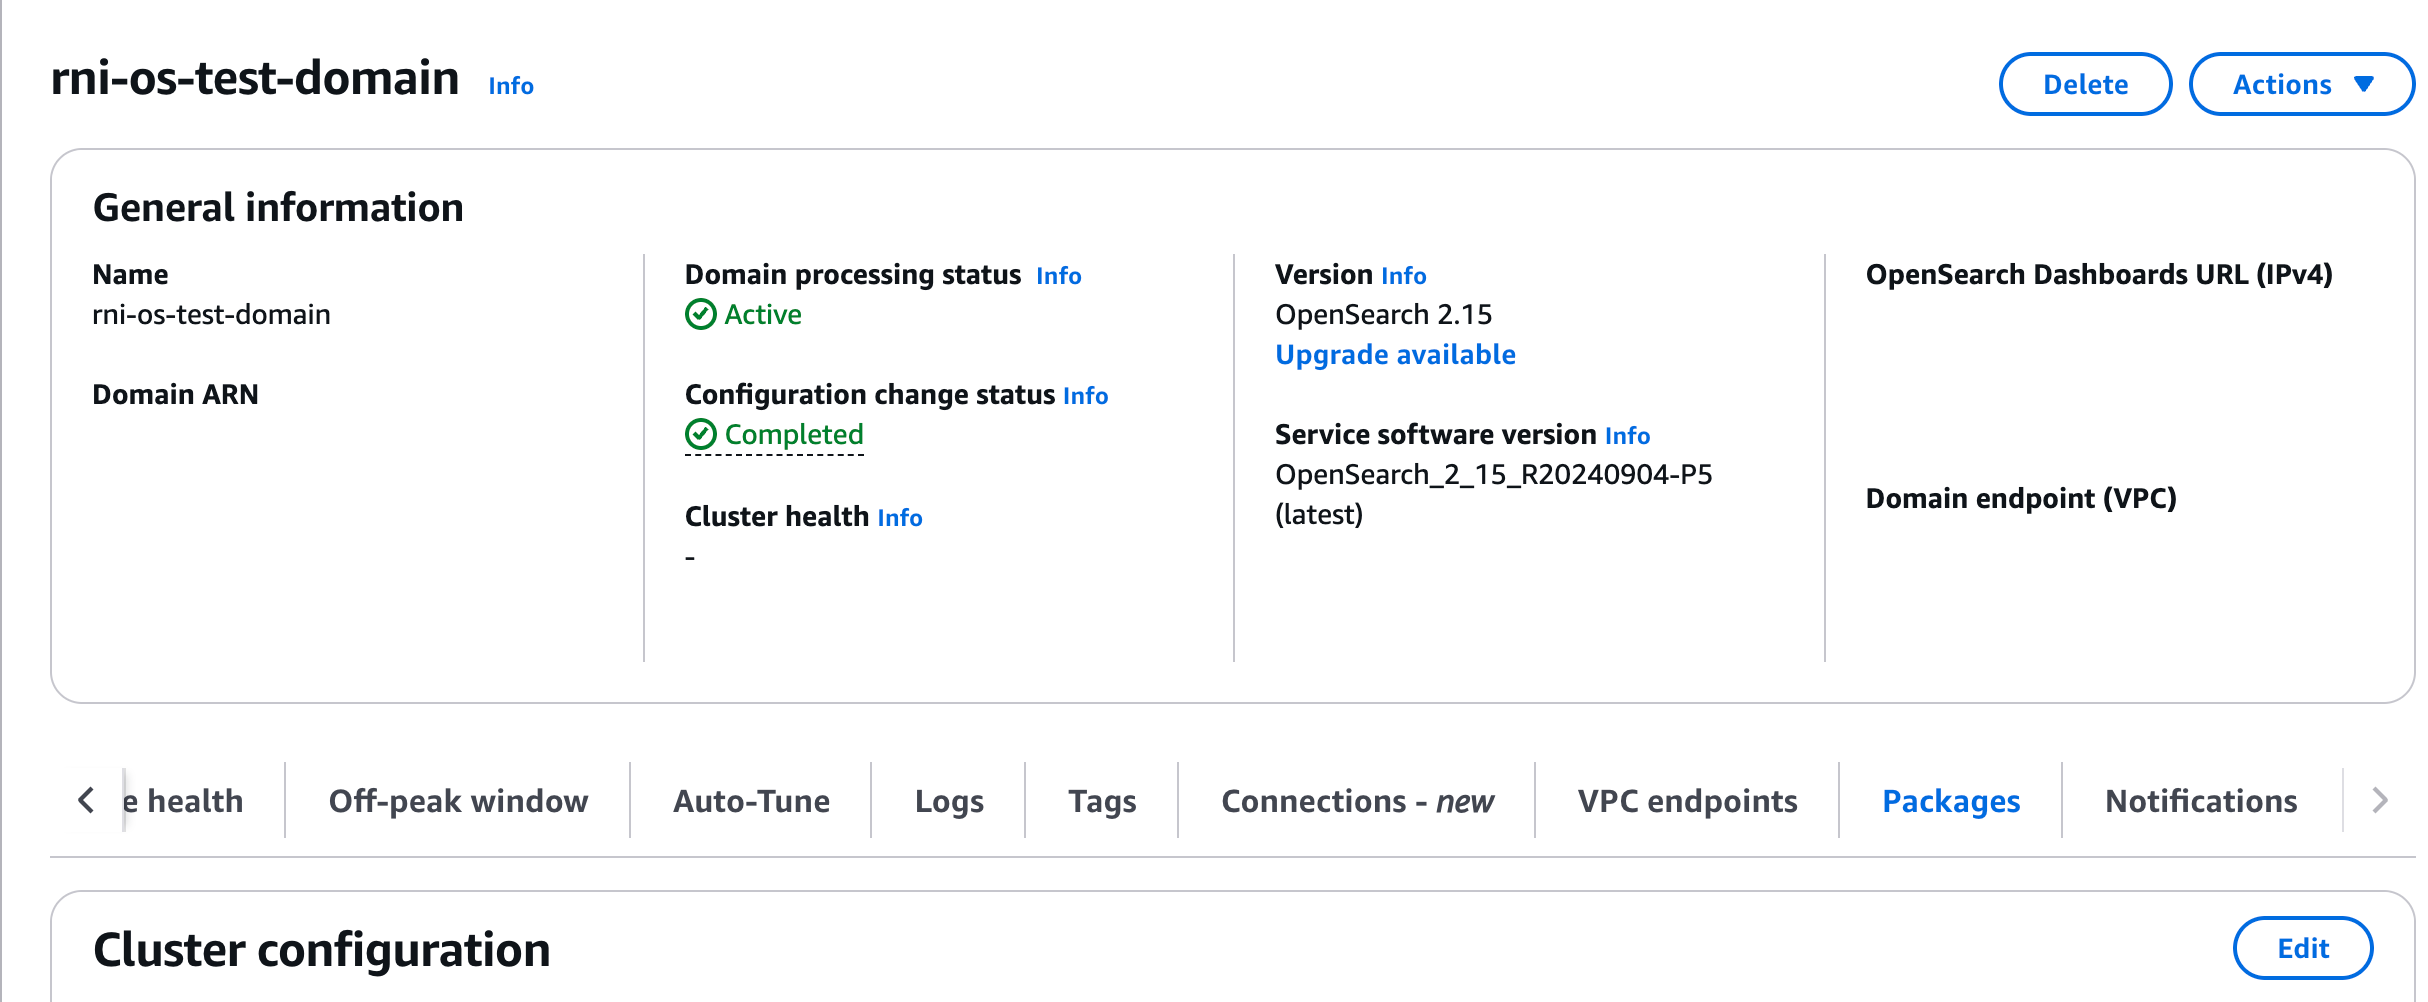Click the Completed status text

[x=793, y=434]
